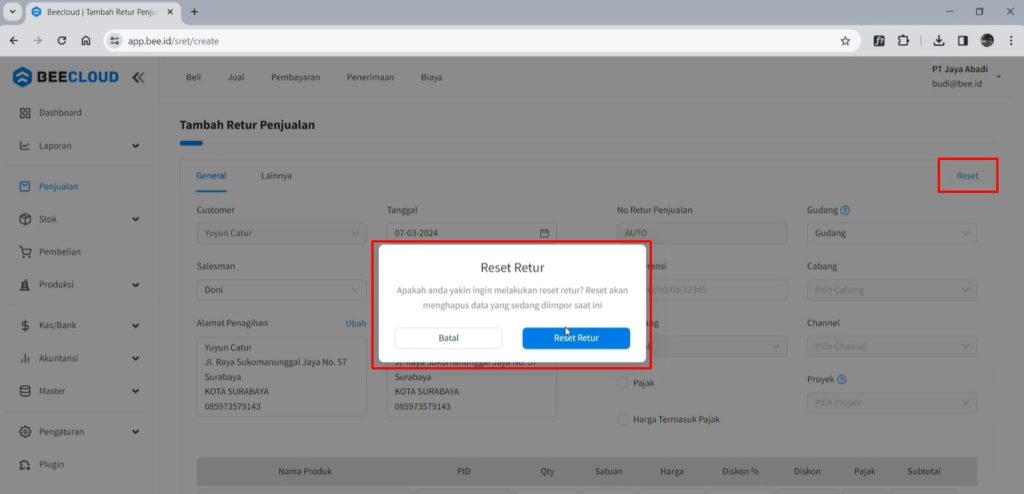Click the Akuntansi bar chart icon
Image resolution: width=1024 pixels, height=494 pixels.
pyautogui.click(x=25, y=358)
